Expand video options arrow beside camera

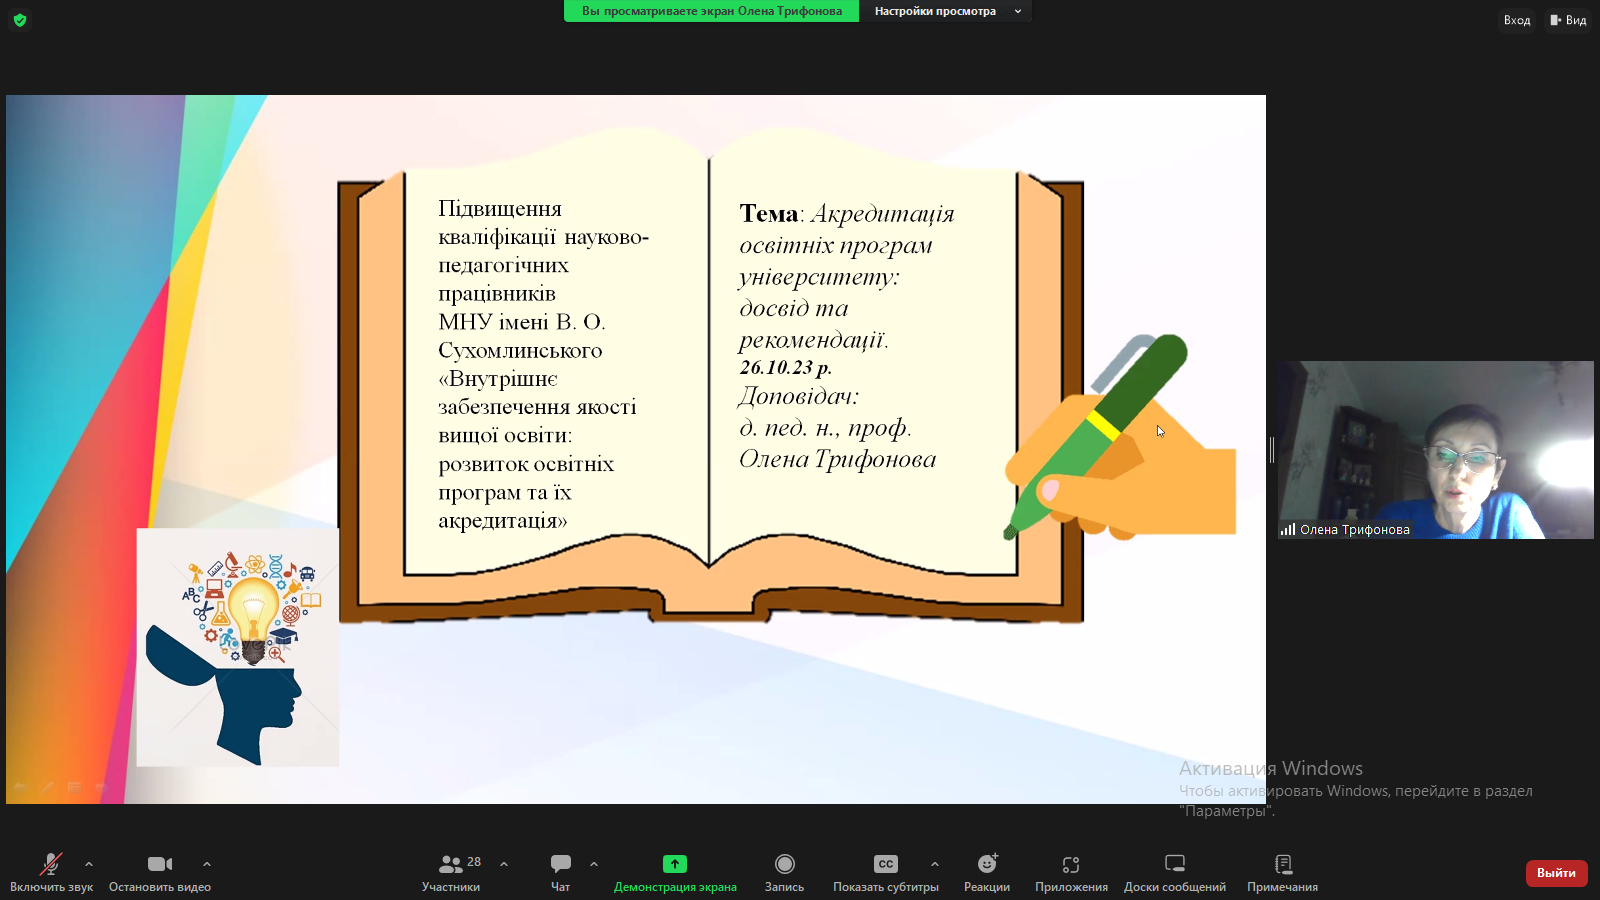207,864
